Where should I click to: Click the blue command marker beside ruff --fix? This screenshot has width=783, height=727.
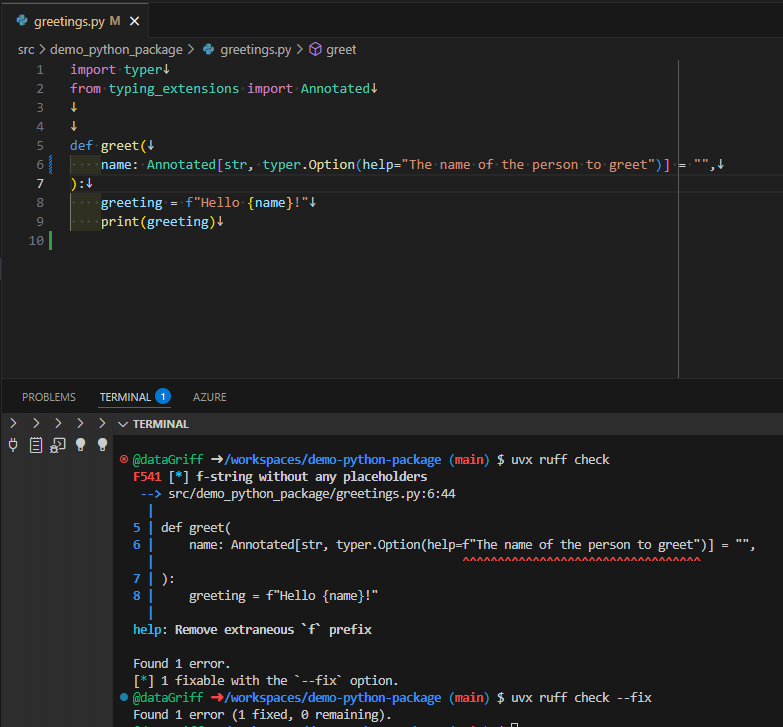point(124,697)
